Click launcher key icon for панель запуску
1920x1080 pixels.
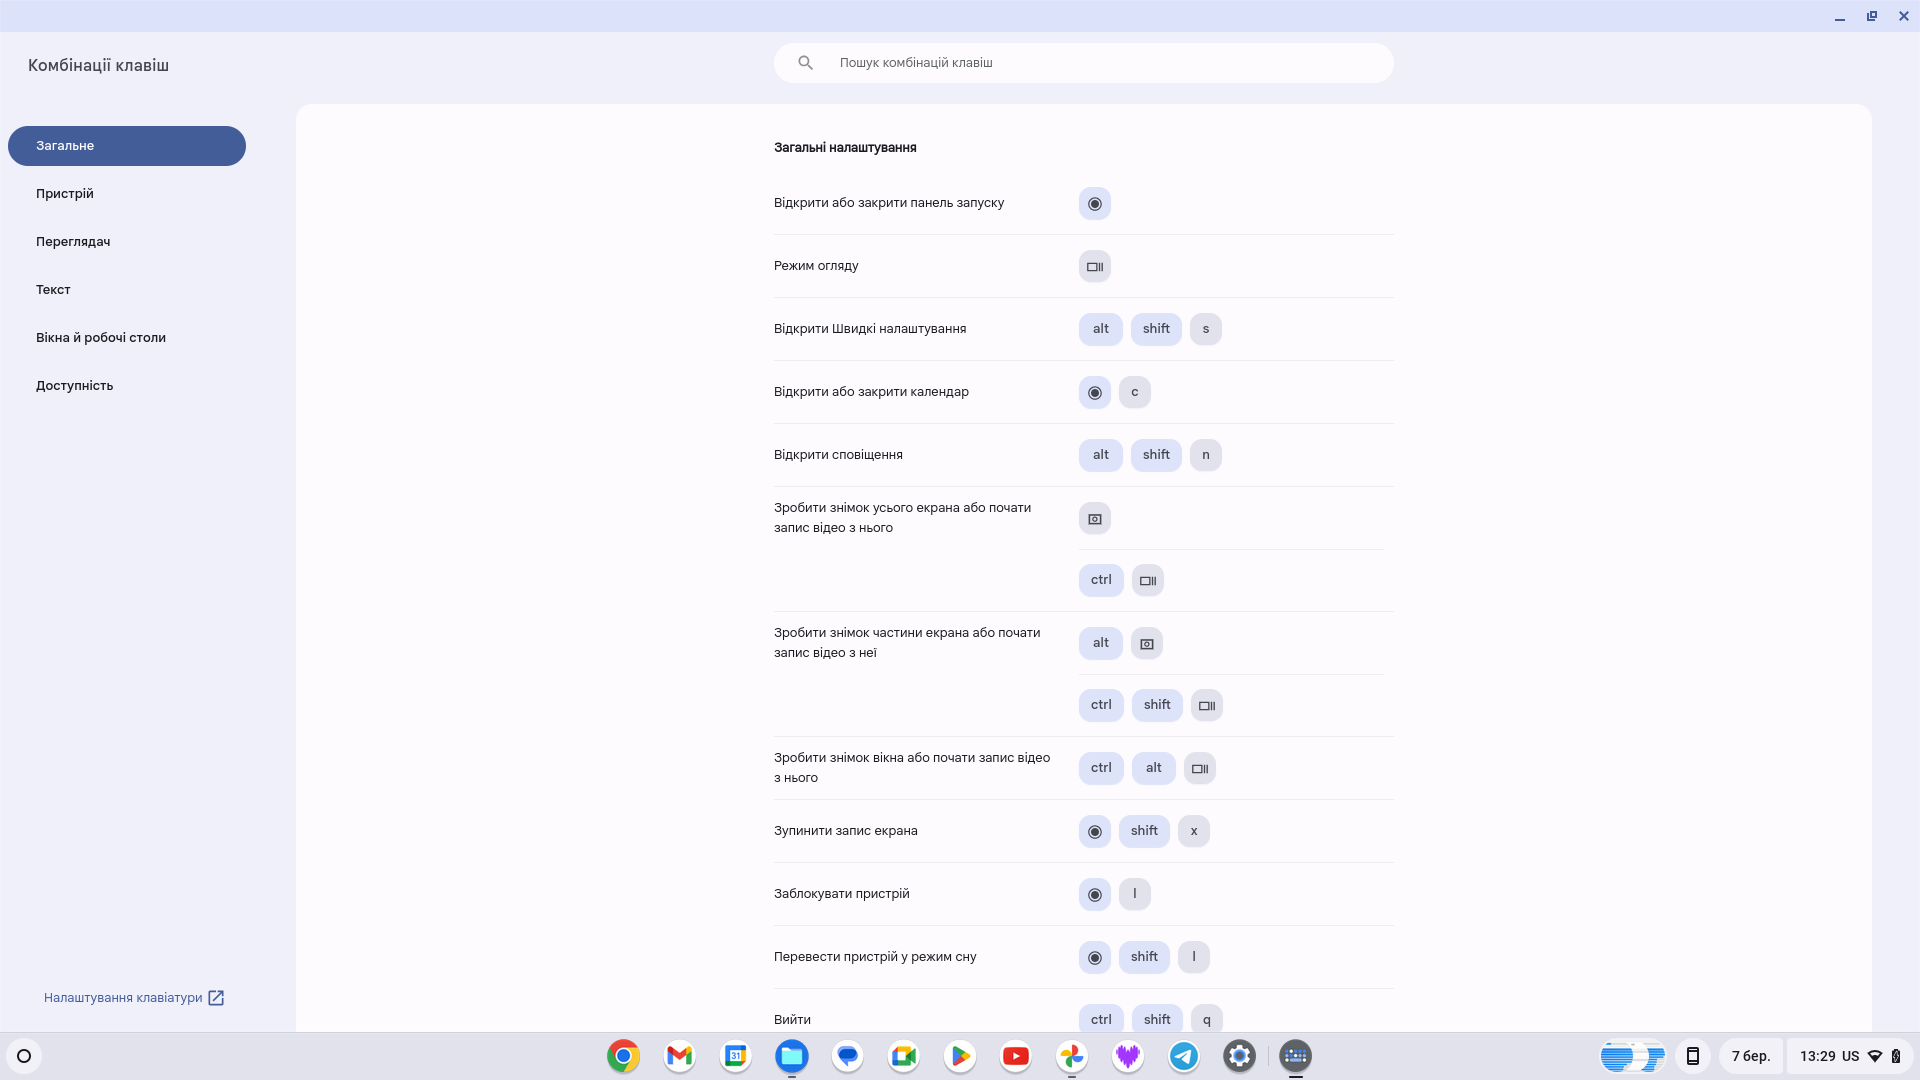click(1095, 204)
